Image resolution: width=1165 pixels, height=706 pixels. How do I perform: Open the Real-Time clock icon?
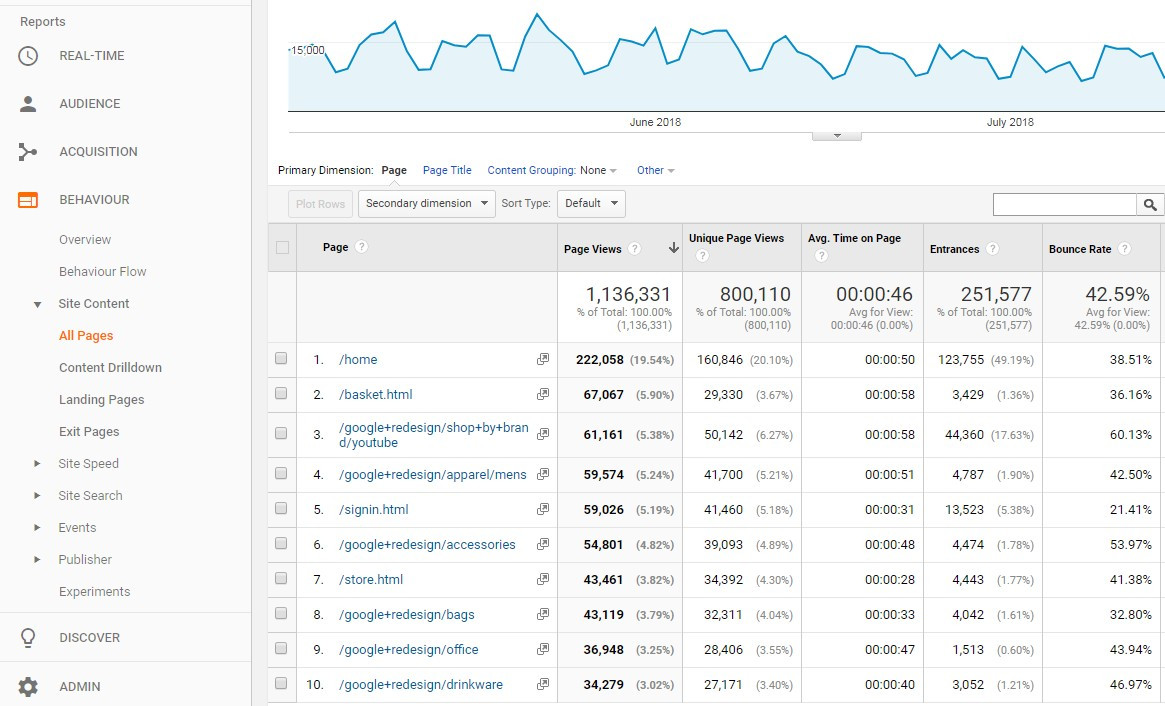pos(28,56)
